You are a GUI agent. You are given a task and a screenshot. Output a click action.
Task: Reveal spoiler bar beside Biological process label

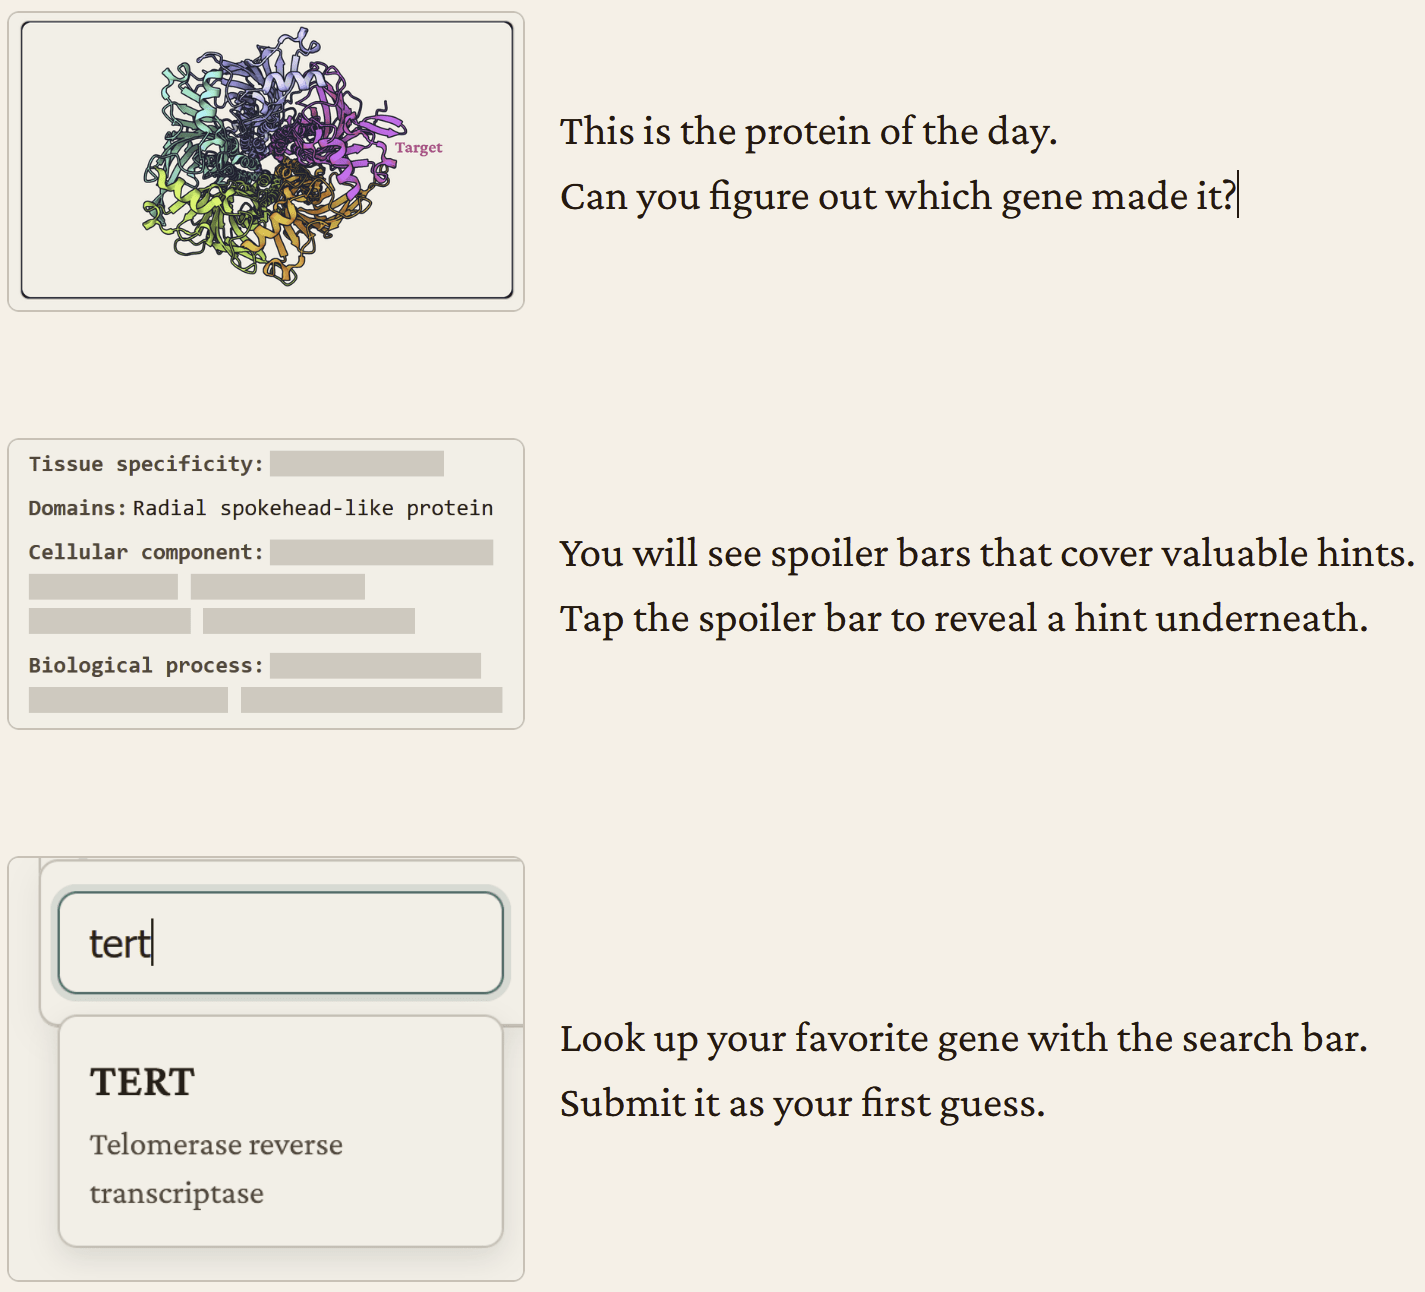point(375,666)
